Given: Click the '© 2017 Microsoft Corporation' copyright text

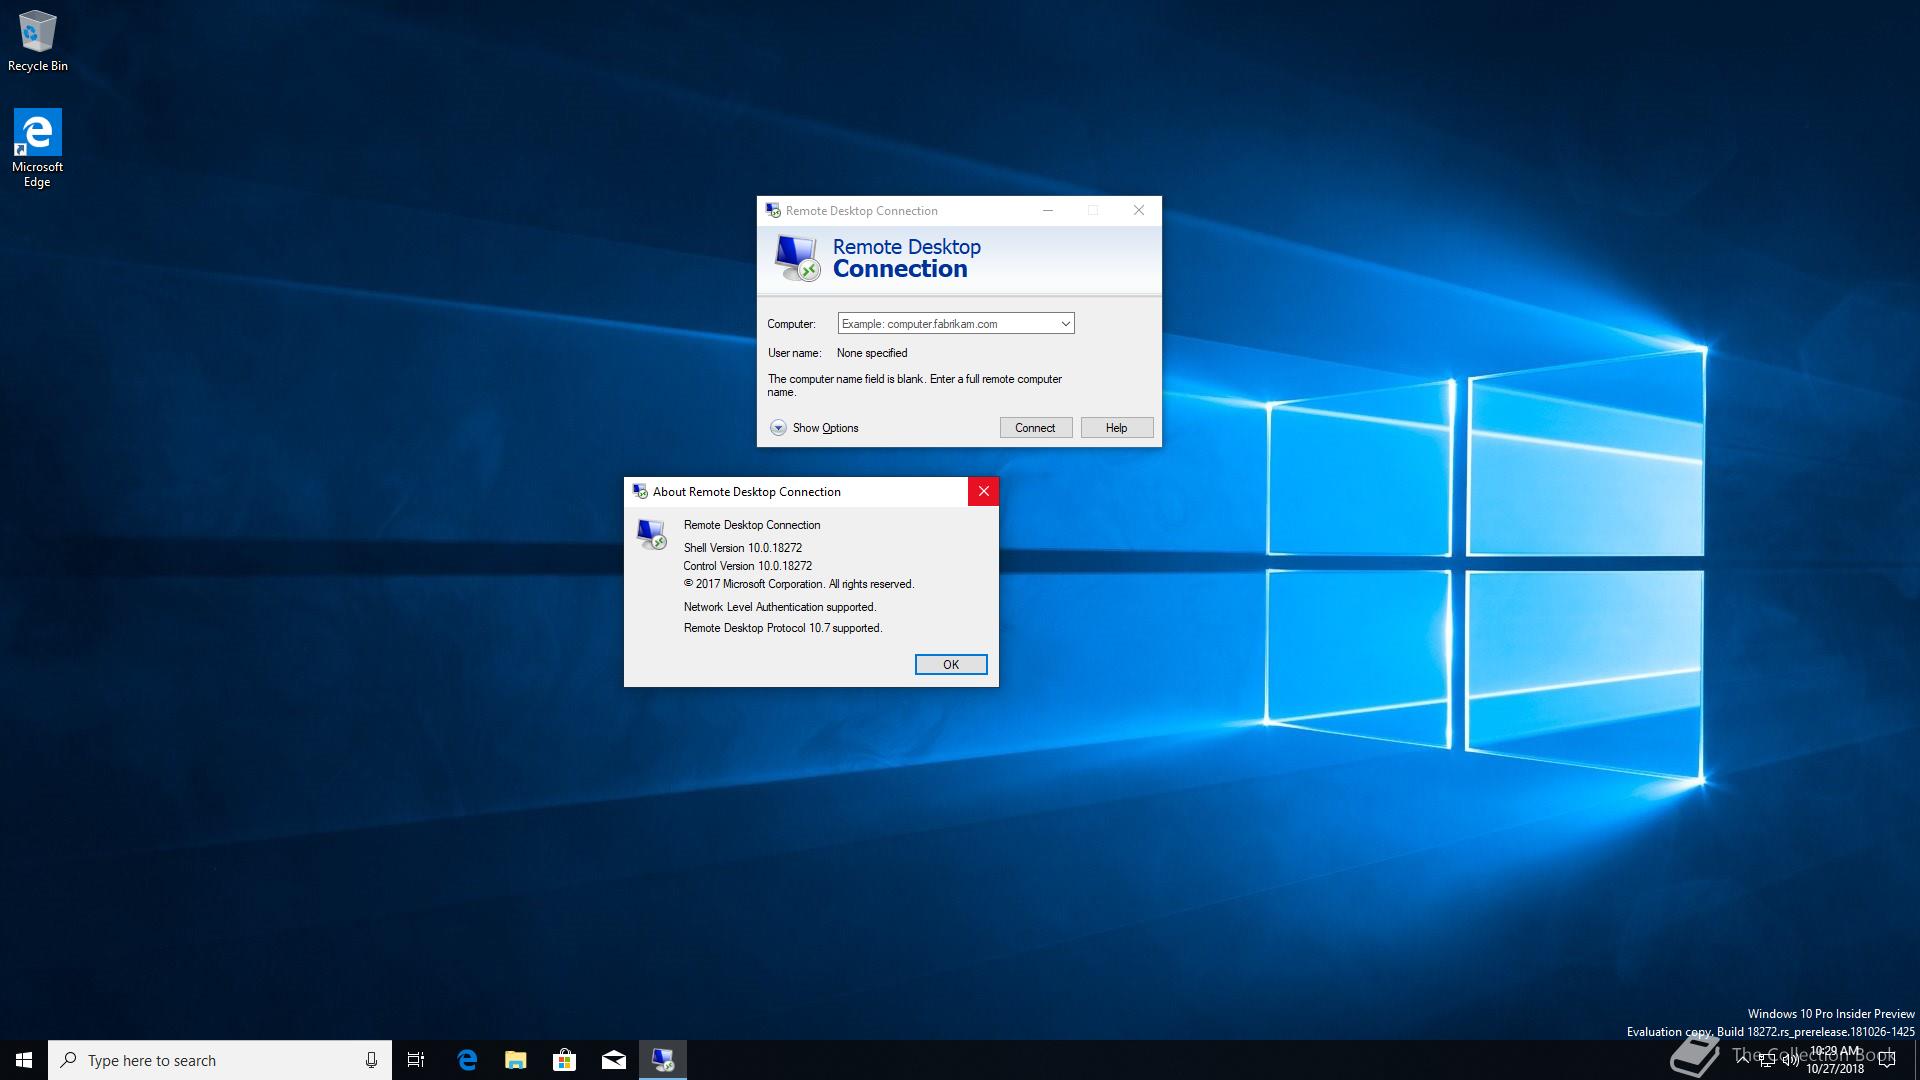Looking at the screenshot, I should coord(799,584).
